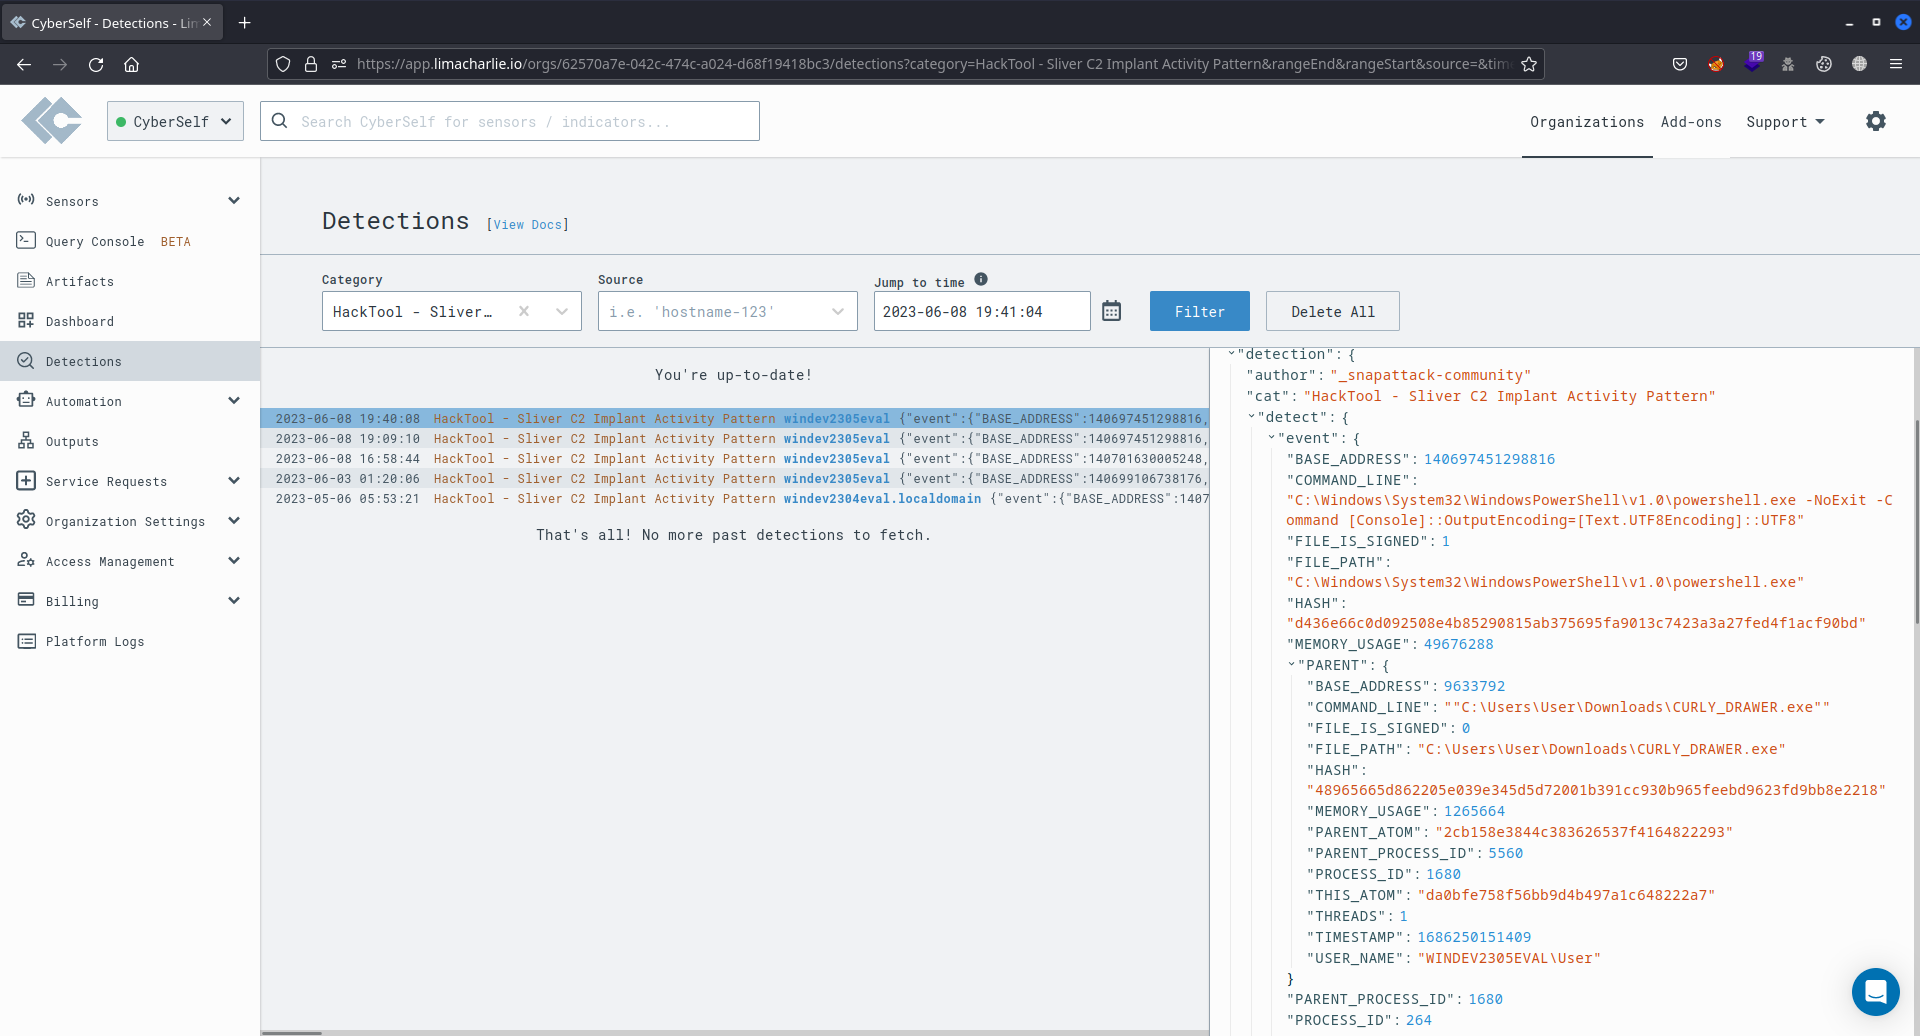Click the Jump to time info icon
Screen dimensions: 1920x1036
coord(981,279)
